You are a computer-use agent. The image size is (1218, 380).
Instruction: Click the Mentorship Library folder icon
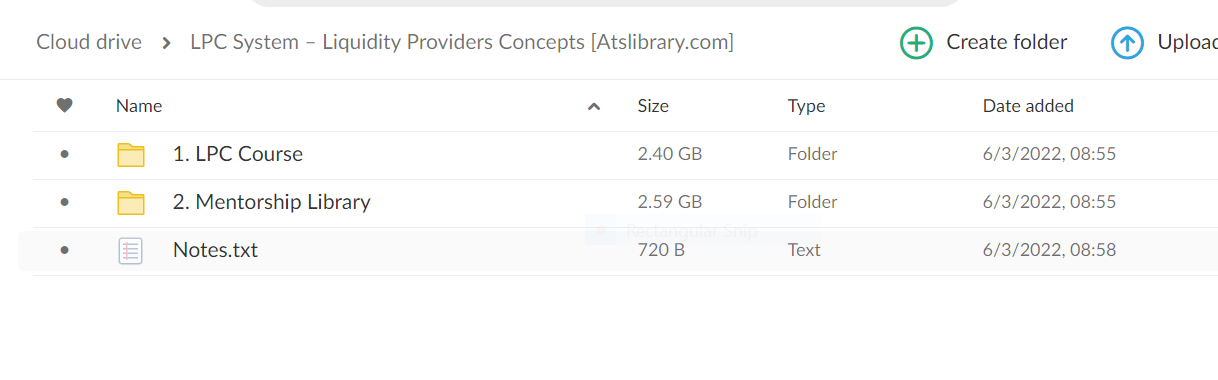[x=131, y=203]
